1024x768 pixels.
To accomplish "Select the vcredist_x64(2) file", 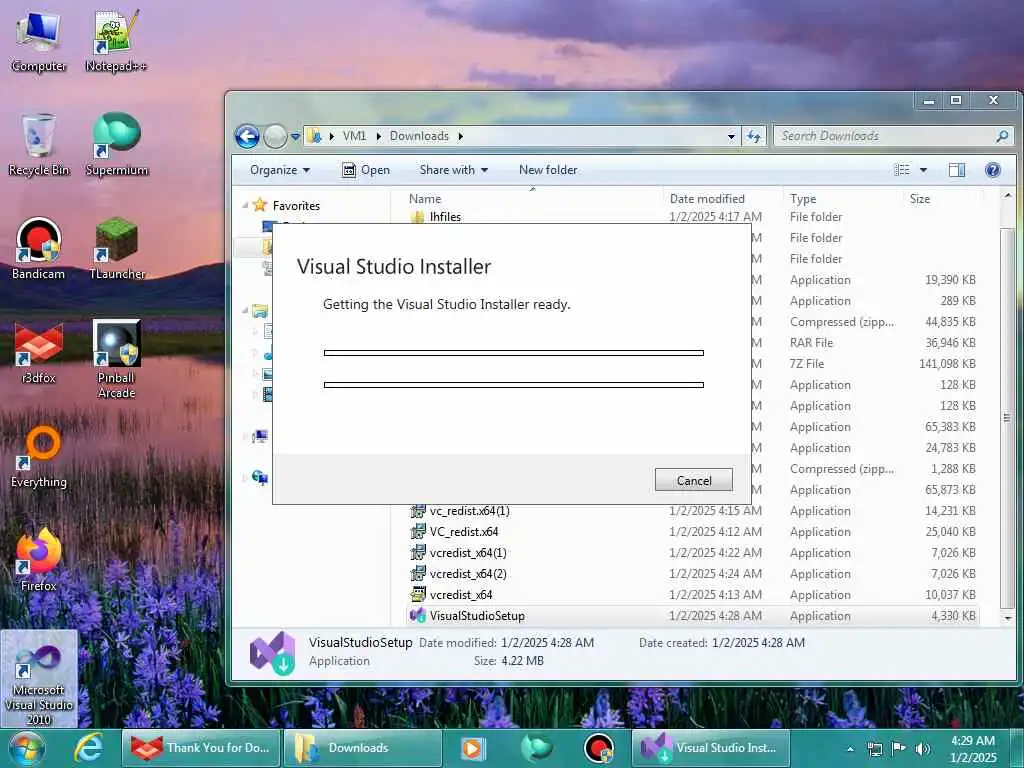I will [x=468, y=573].
